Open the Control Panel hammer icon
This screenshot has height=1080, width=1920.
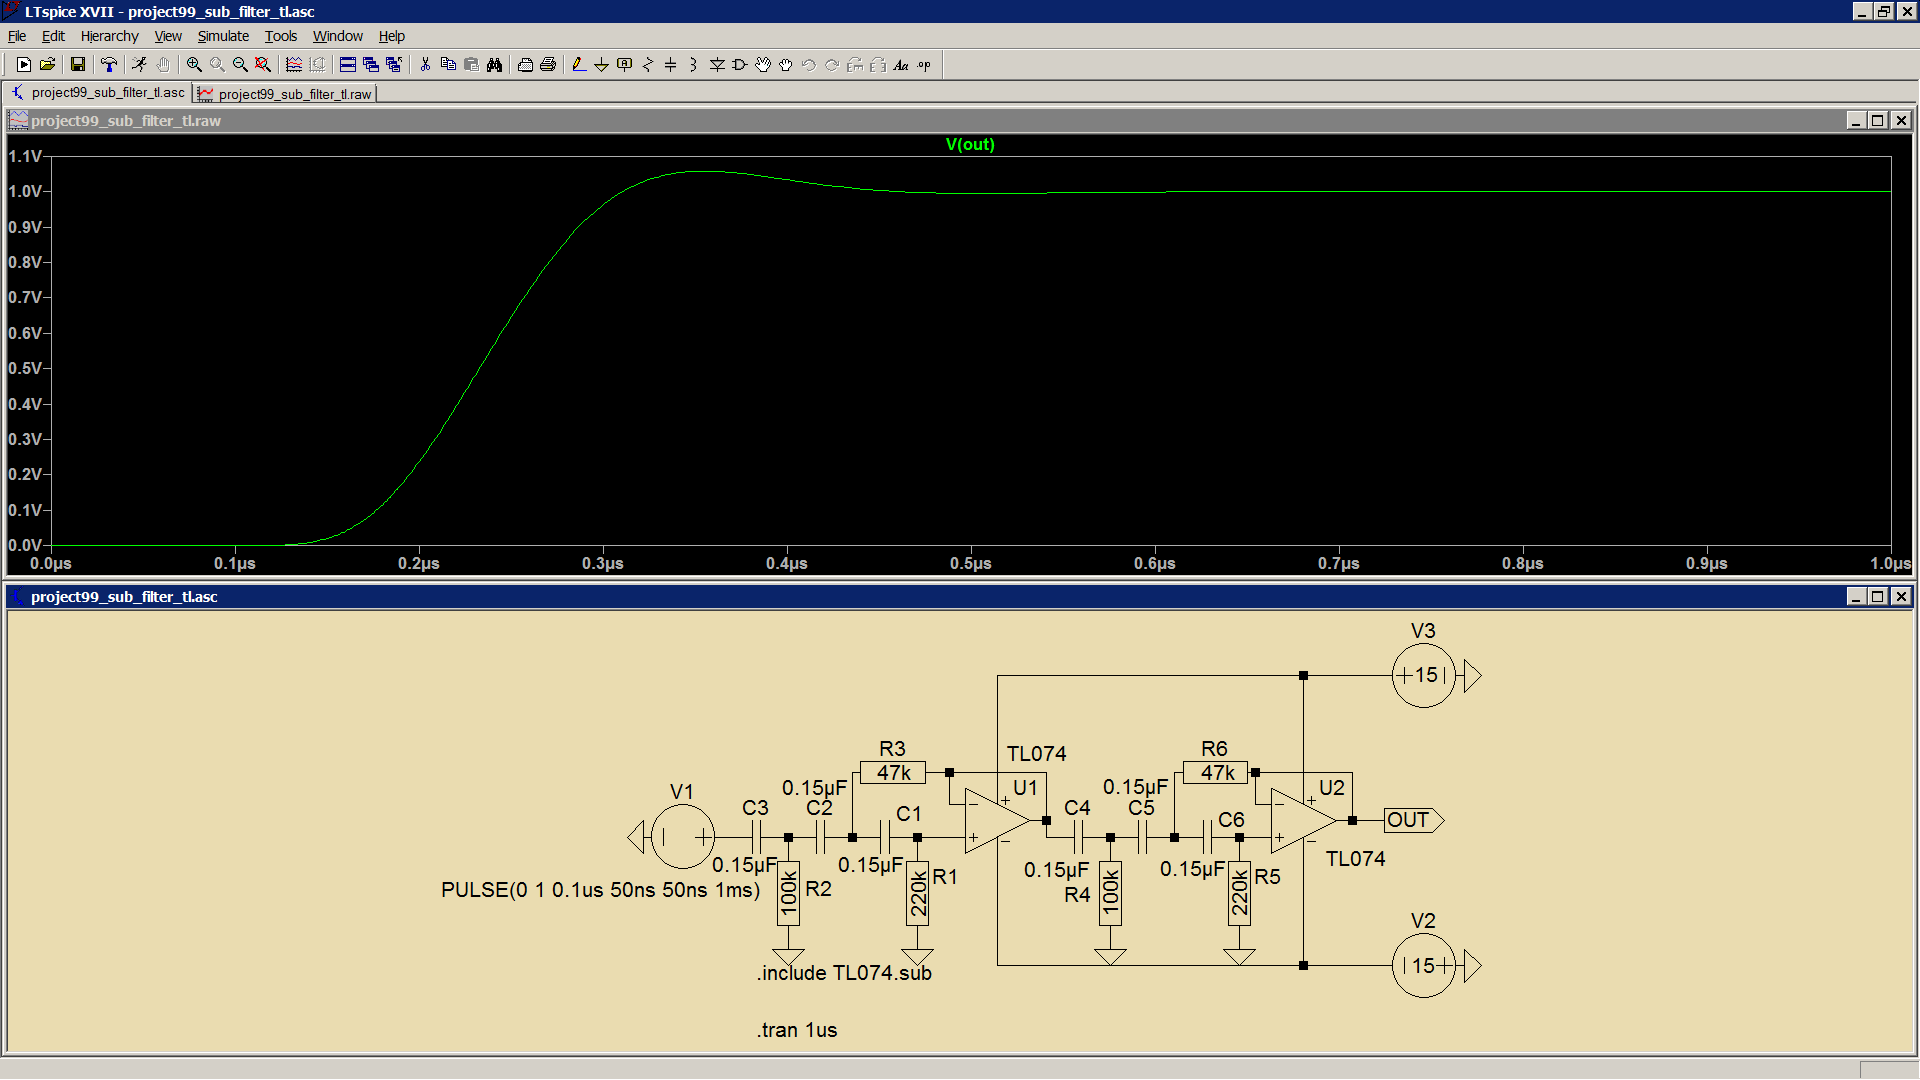(109, 65)
